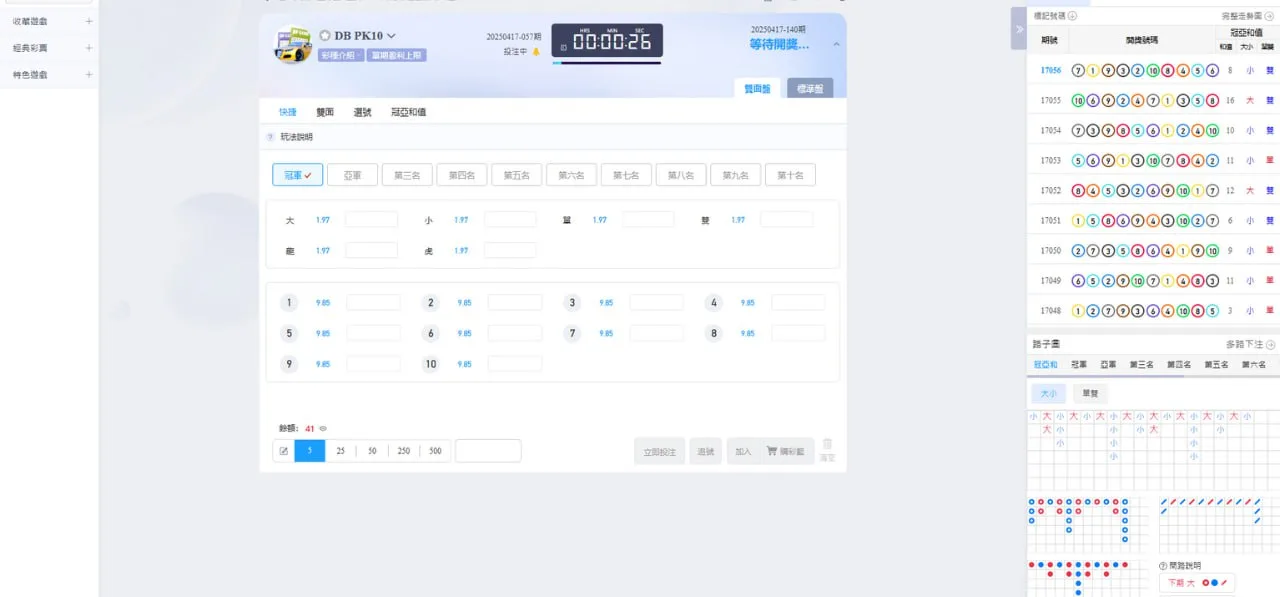Select the 亞軍 position option
1280x597 pixels.
coord(352,175)
